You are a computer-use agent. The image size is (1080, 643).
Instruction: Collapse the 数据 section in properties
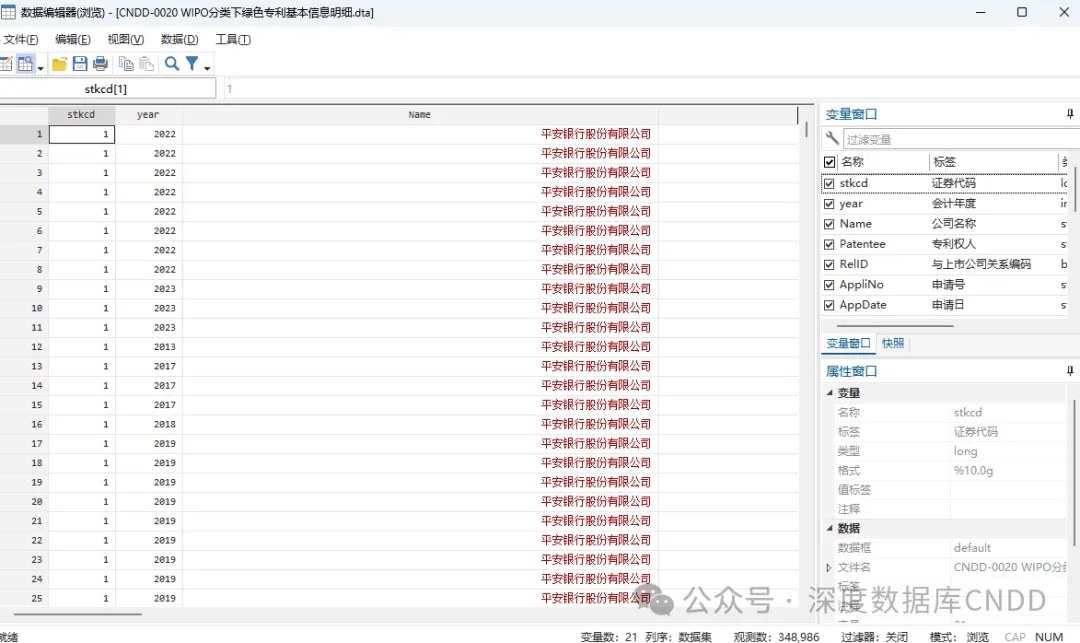829,528
